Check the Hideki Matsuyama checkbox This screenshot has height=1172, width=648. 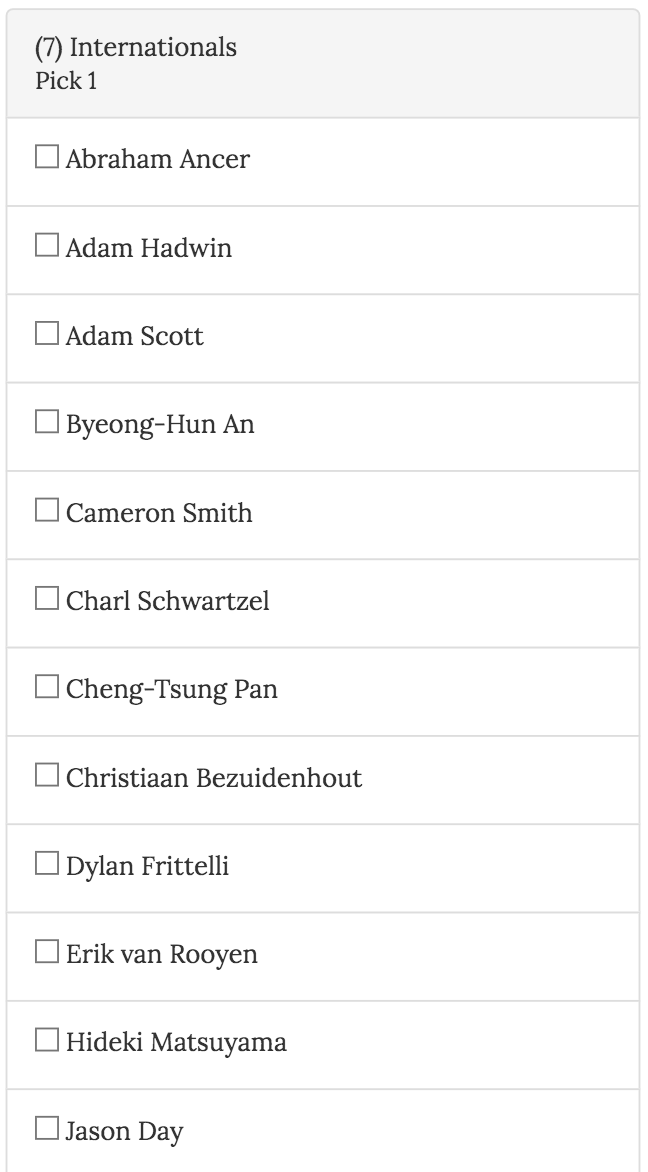point(47,1041)
